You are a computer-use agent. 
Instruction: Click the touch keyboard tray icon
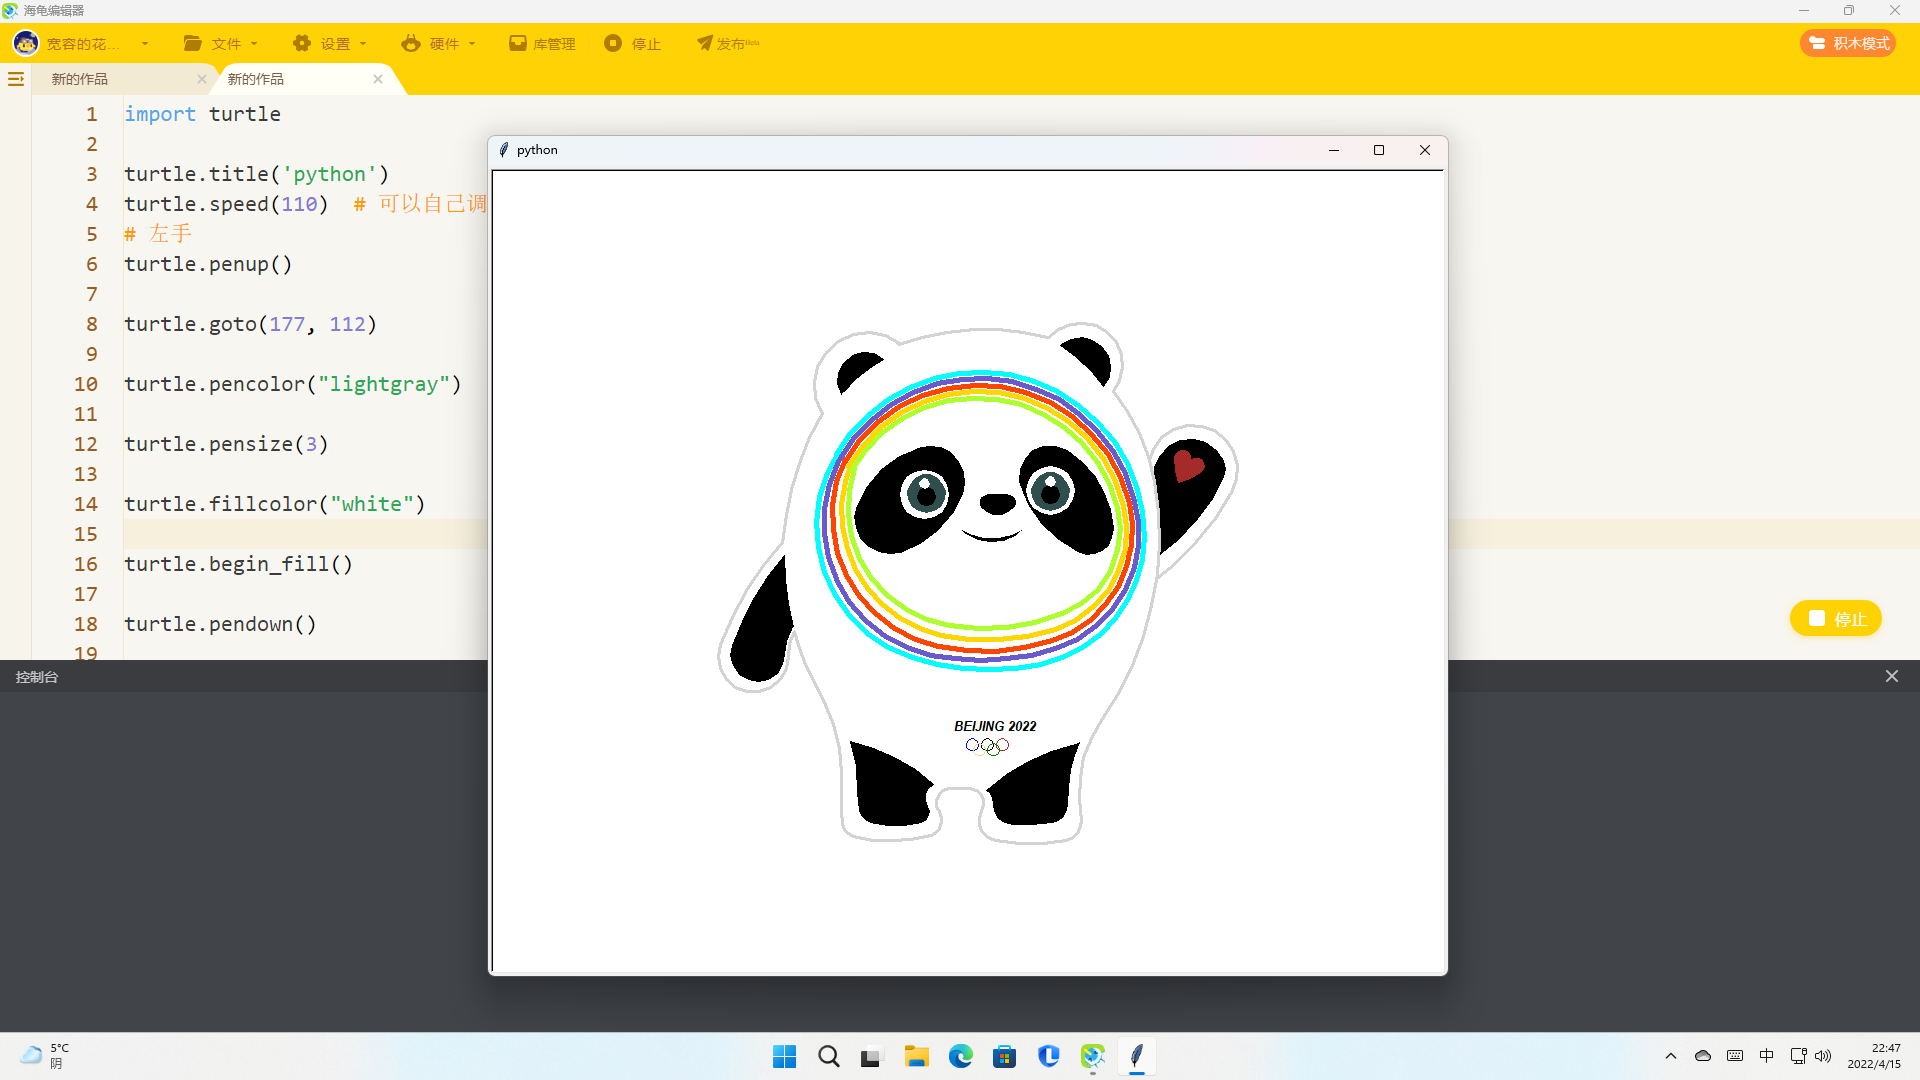(x=1735, y=1056)
